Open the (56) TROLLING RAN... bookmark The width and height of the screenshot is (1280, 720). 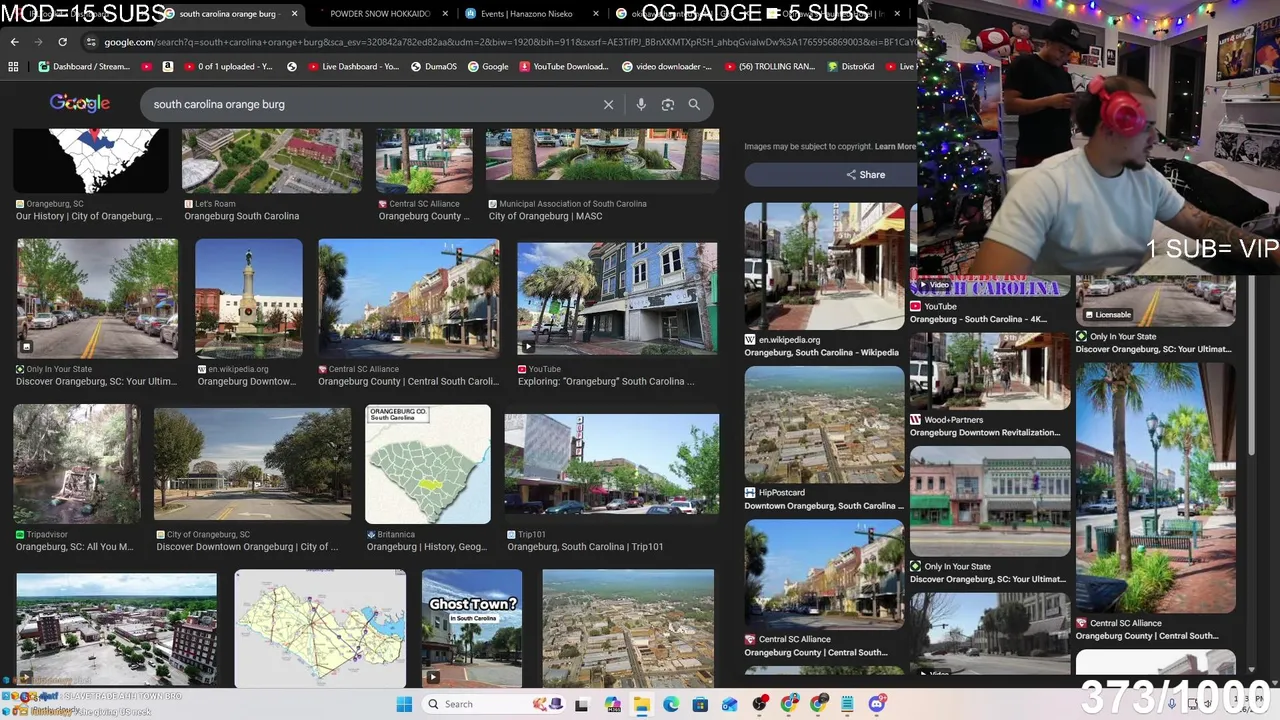click(x=769, y=67)
